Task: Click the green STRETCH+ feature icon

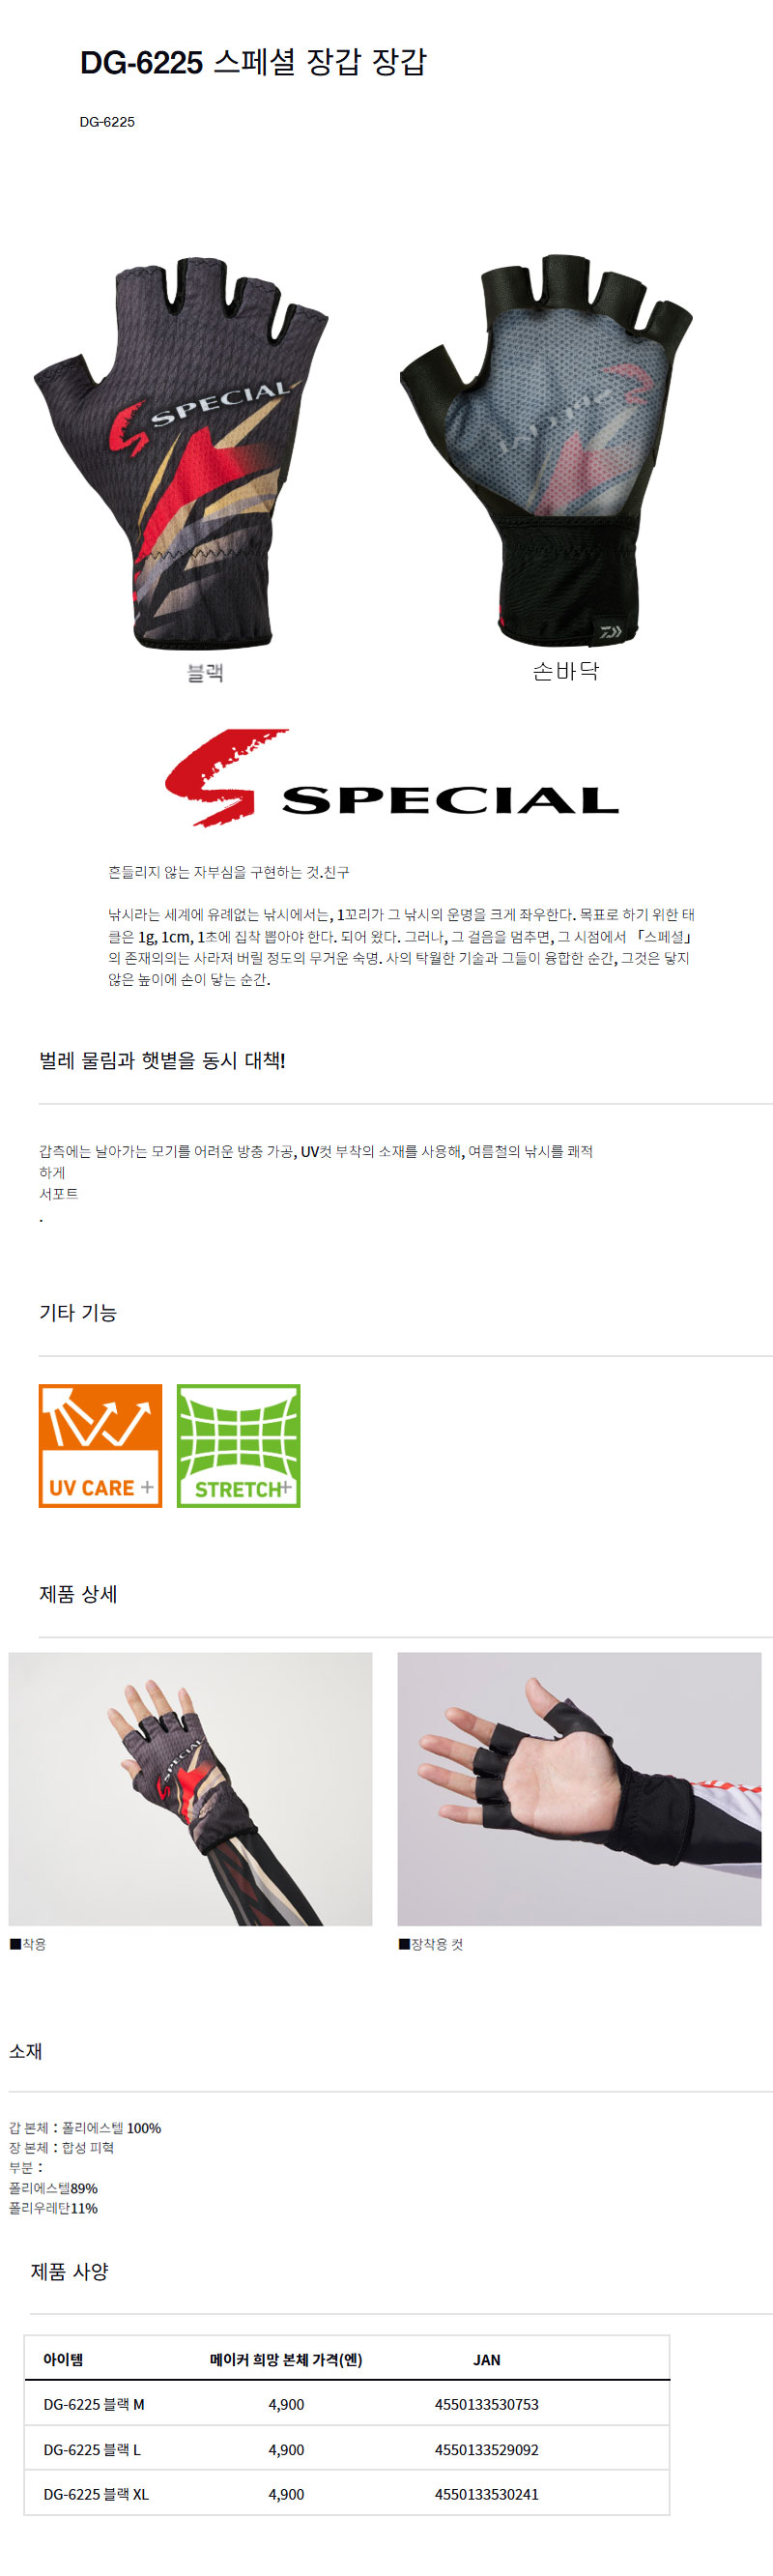Action: pos(238,1445)
